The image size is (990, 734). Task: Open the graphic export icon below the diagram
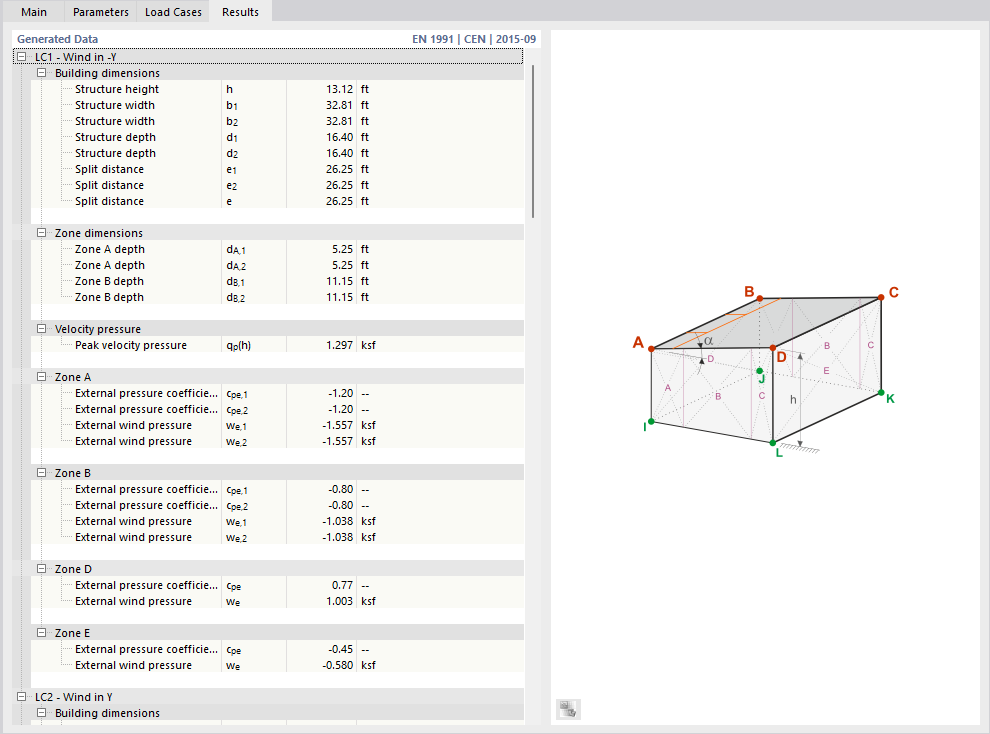(567, 708)
